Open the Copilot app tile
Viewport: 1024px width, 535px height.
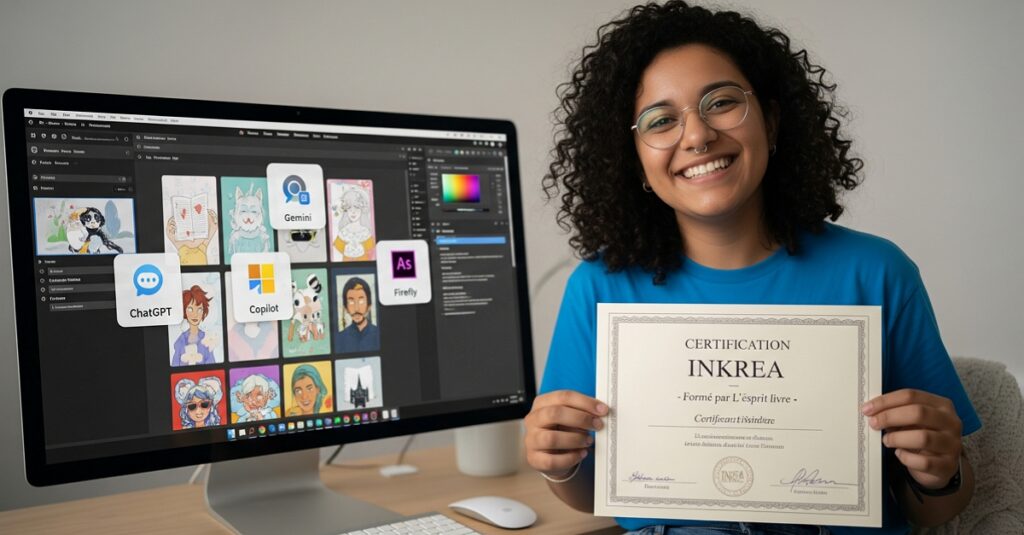point(262,287)
